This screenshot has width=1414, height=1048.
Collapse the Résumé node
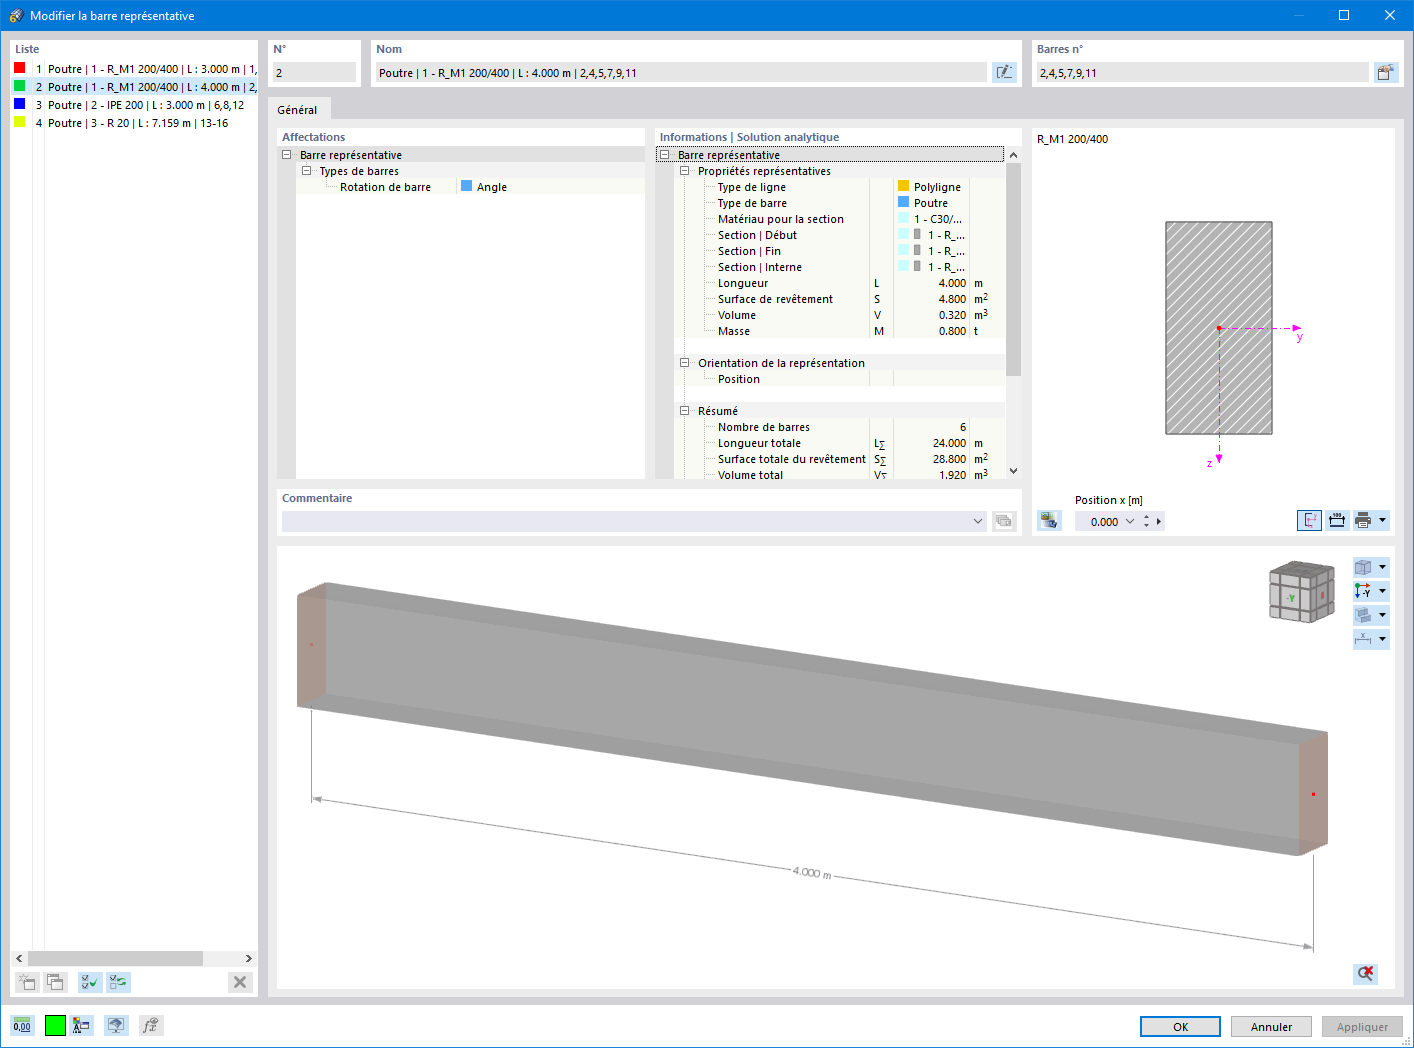(x=685, y=411)
